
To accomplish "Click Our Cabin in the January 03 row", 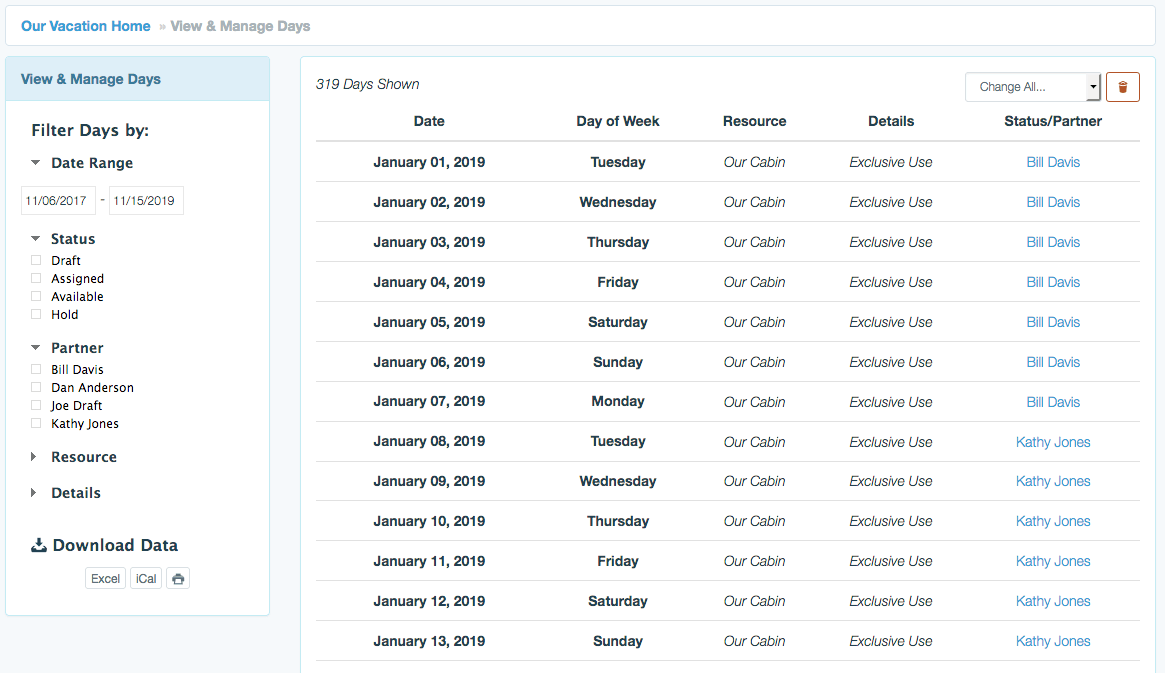I will pos(754,242).
